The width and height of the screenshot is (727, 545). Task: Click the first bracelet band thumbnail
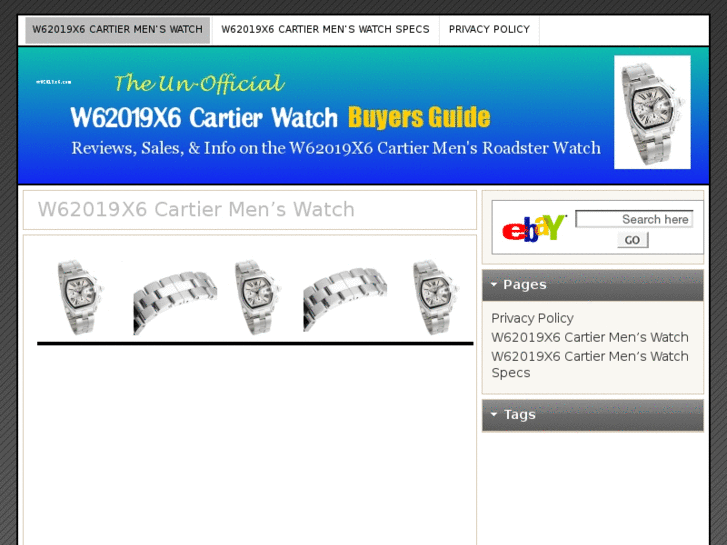point(175,302)
